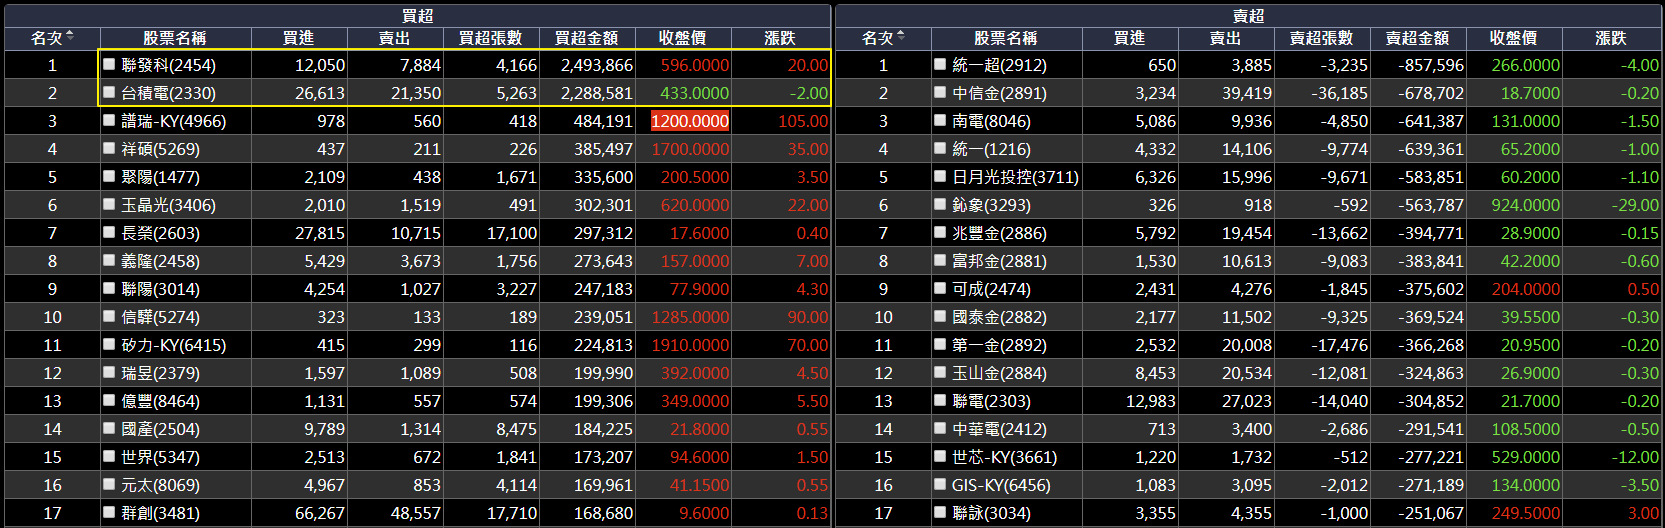
Task: Open stock 矽力-KY(6415)
Action: click(x=174, y=345)
